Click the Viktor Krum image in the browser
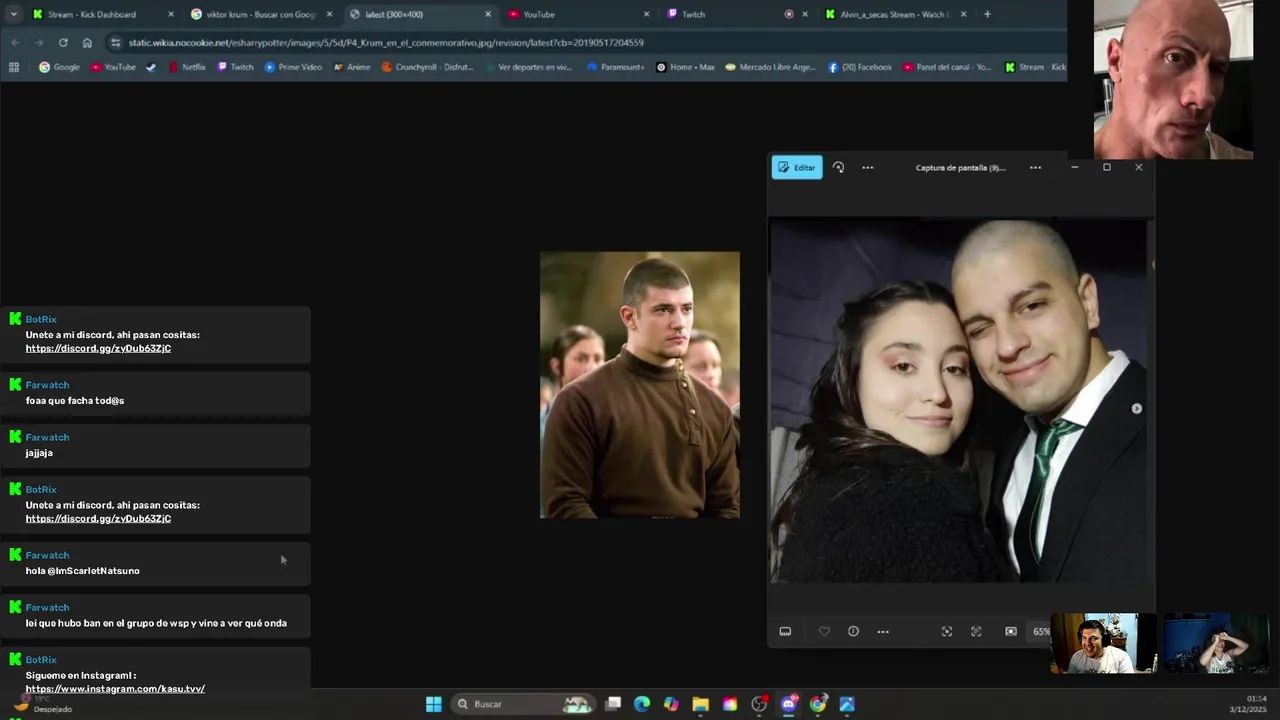Screen dimensions: 1280x720 tap(640, 385)
